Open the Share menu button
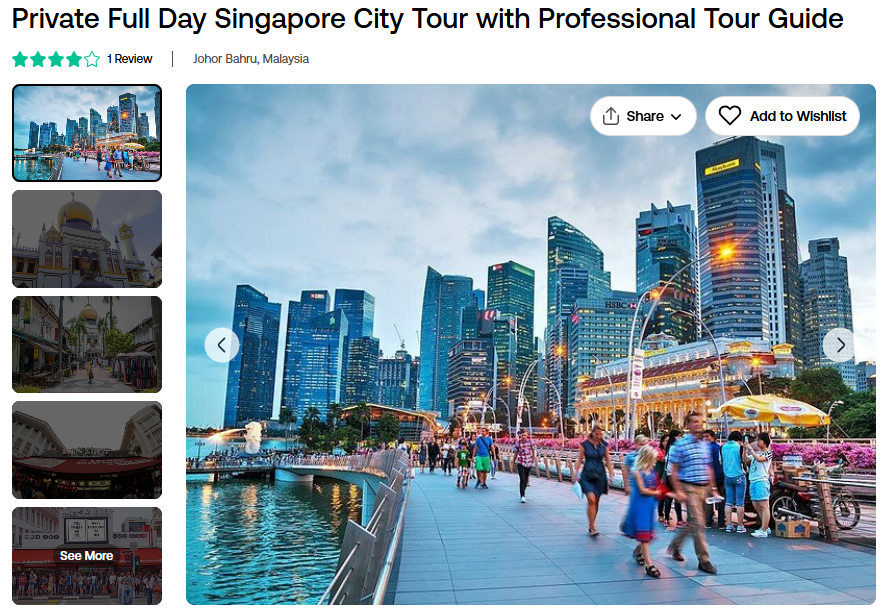Image resolution: width=891 pixels, height=614 pixels. [x=643, y=116]
